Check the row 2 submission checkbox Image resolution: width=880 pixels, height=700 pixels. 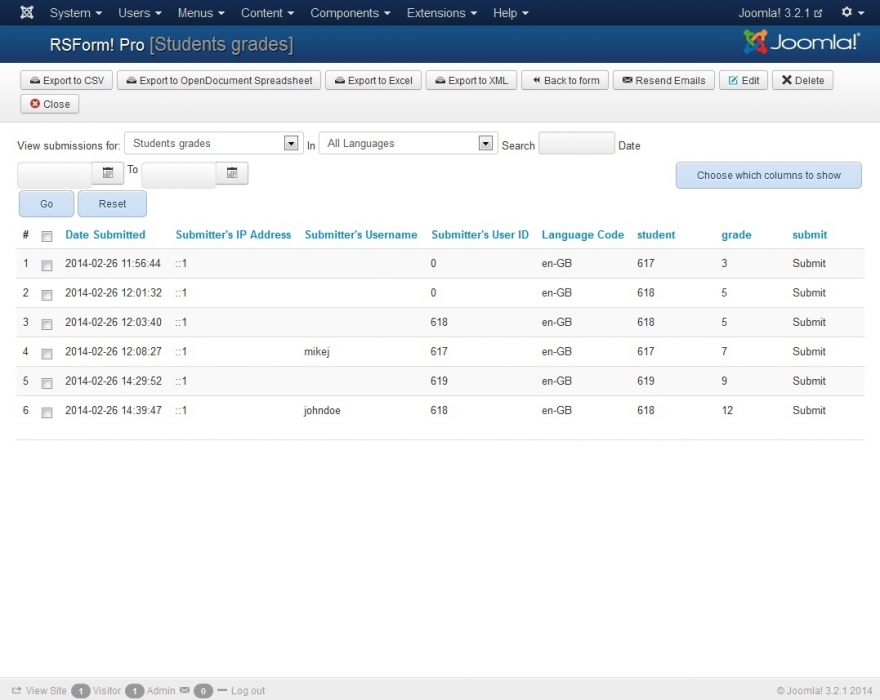[x=47, y=295]
